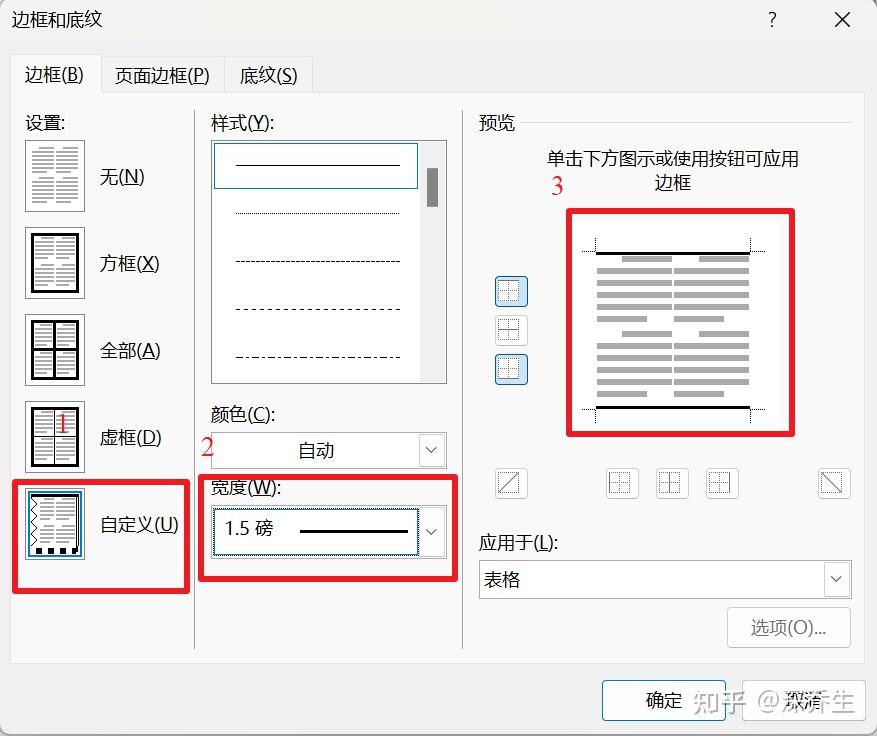Switch to the 底纹(S) tab
The height and width of the screenshot is (736, 877).
tap(268, 75)
